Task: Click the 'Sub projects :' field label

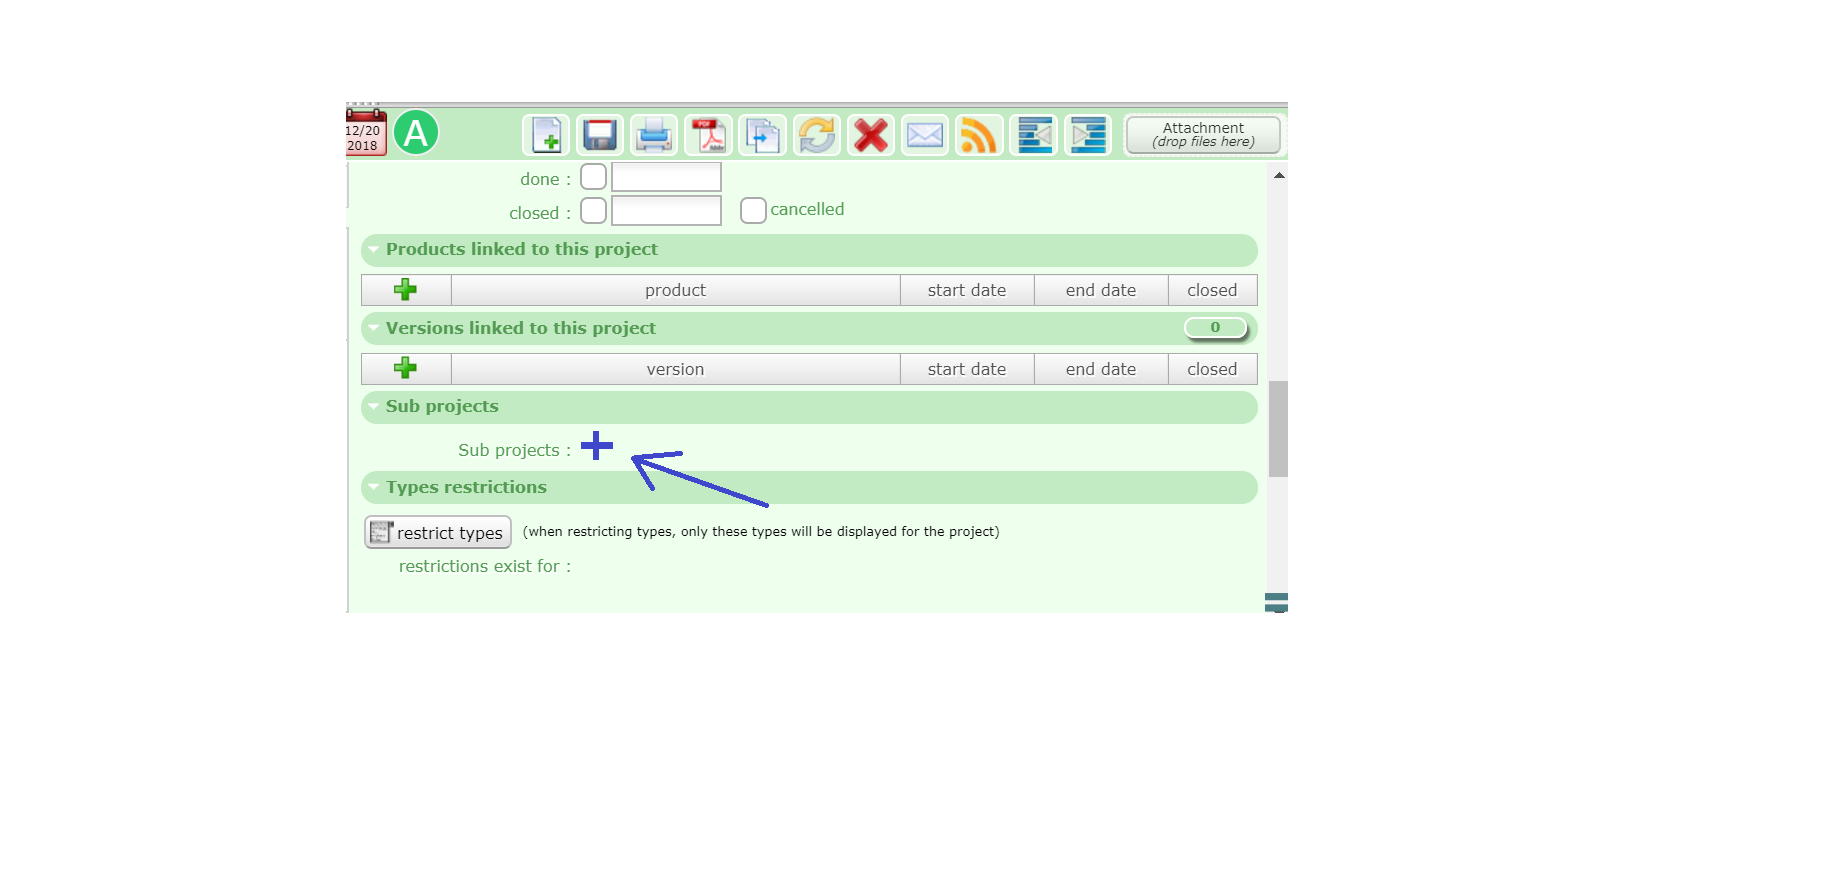Action: [x=515, y=450]
